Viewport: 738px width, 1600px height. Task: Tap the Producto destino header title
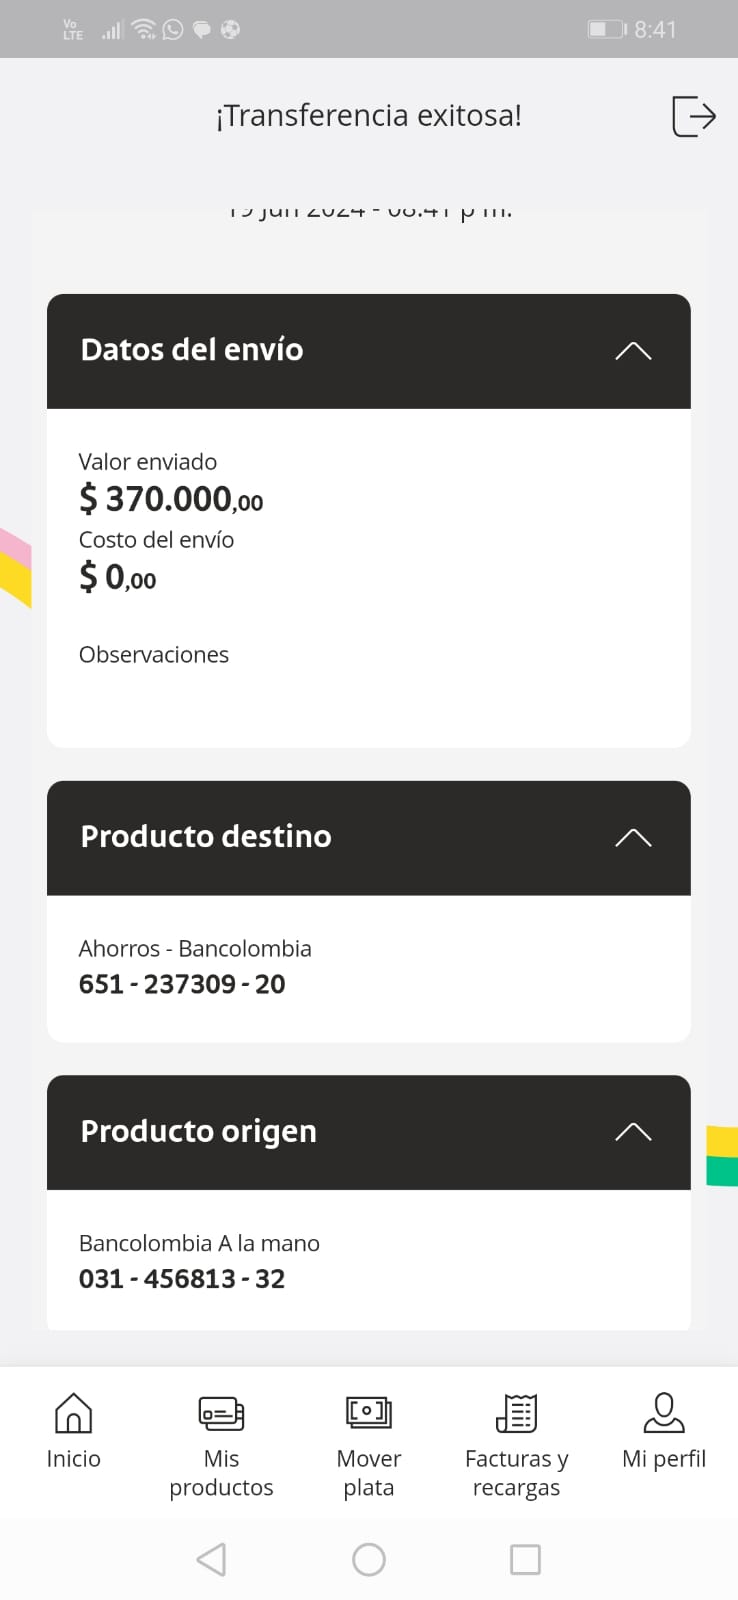[x=206, y=837]
